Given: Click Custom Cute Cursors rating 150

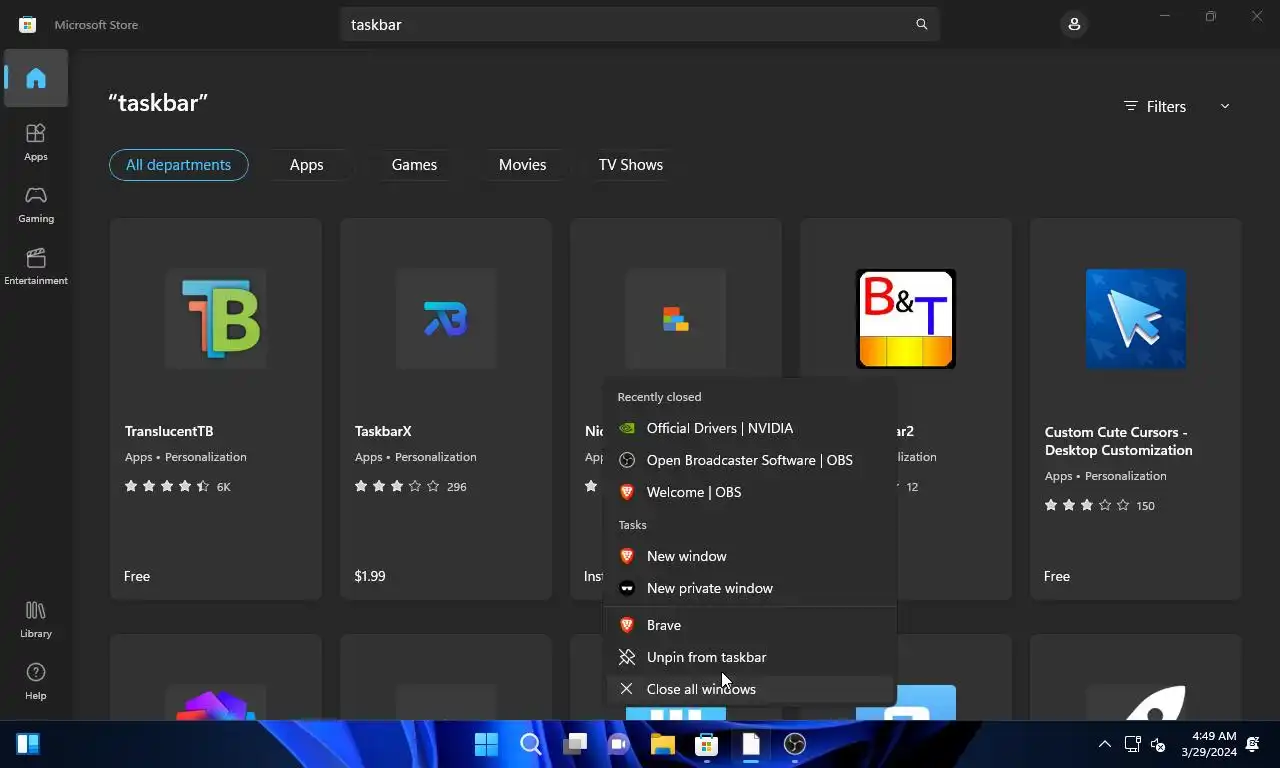Looking at the screenshot, I should (x=1099, y=505).
